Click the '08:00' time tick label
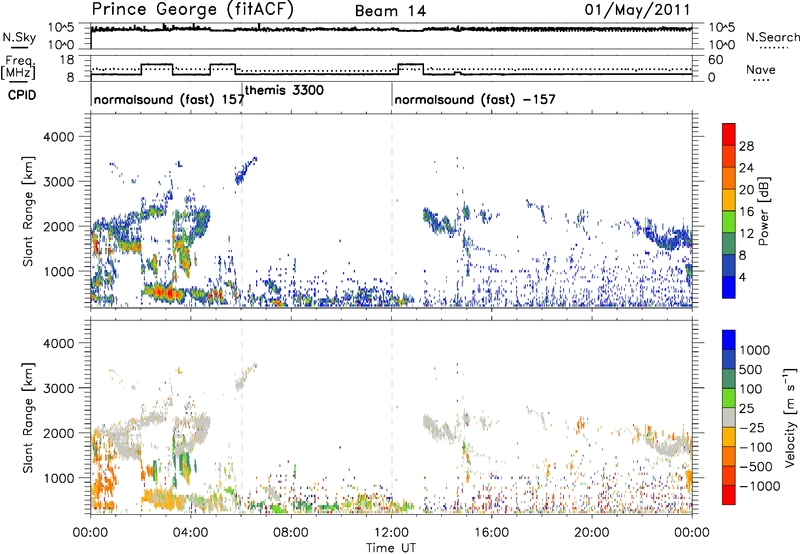This screenshot has height=554, width=800. pyautogui.click(x=291, y=533)
